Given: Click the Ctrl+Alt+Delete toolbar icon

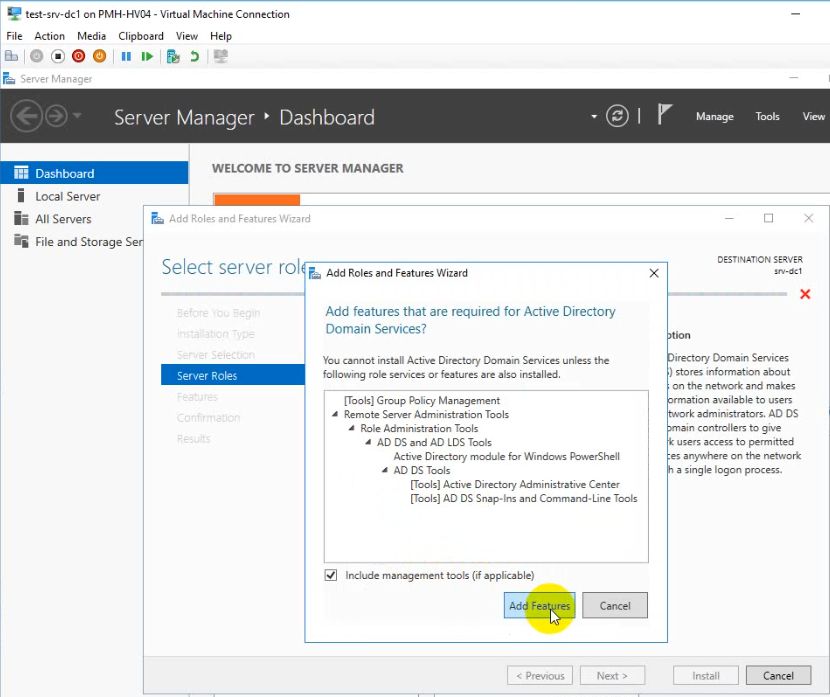Looking at the screenshot, I should pos(11,56).
